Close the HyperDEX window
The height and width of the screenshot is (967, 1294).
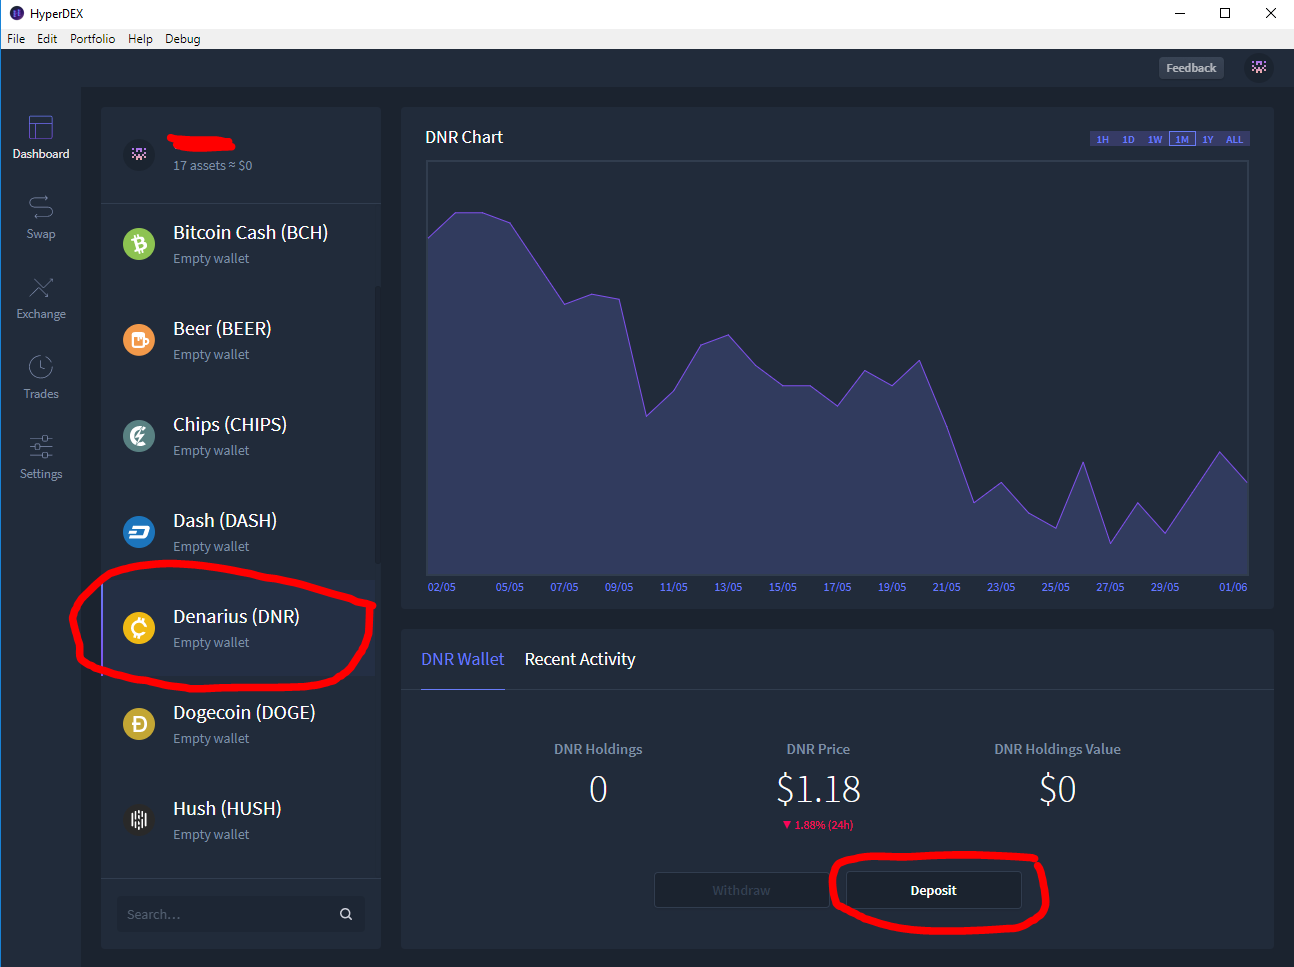pos(1271,13)
